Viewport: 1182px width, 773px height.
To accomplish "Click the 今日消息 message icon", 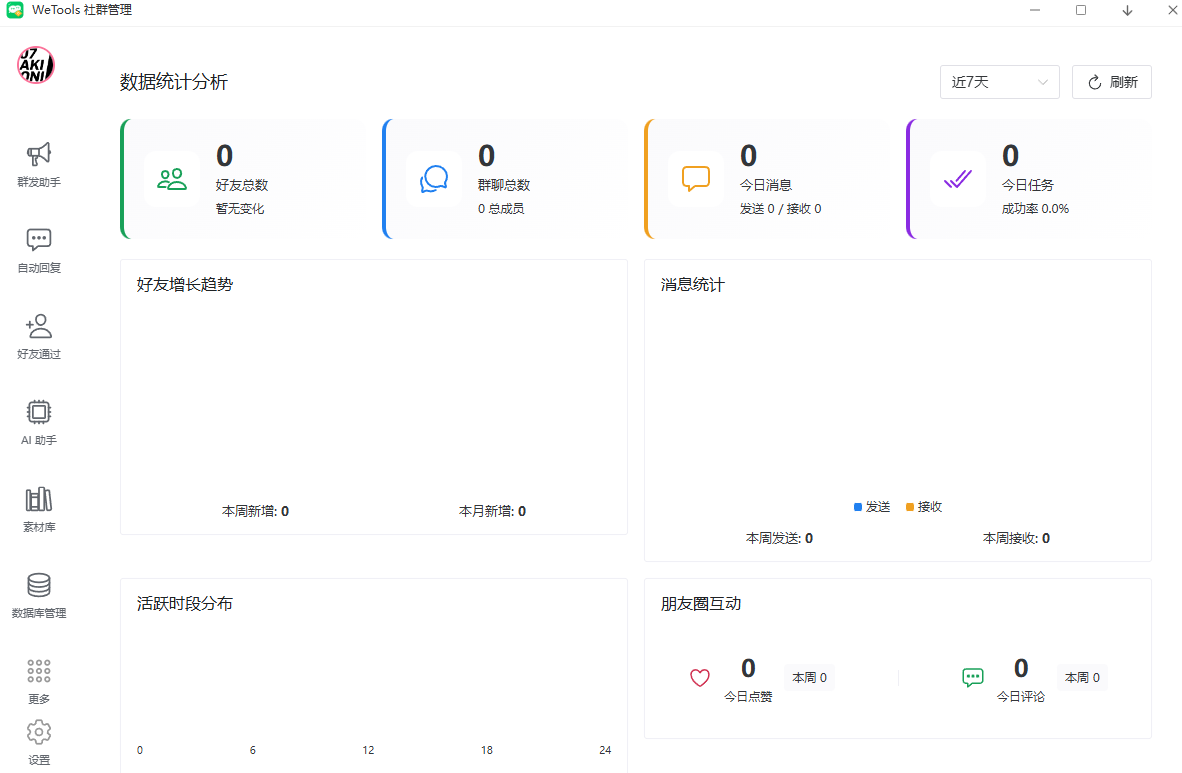I will pyautogui.click(x=696, y=179).
